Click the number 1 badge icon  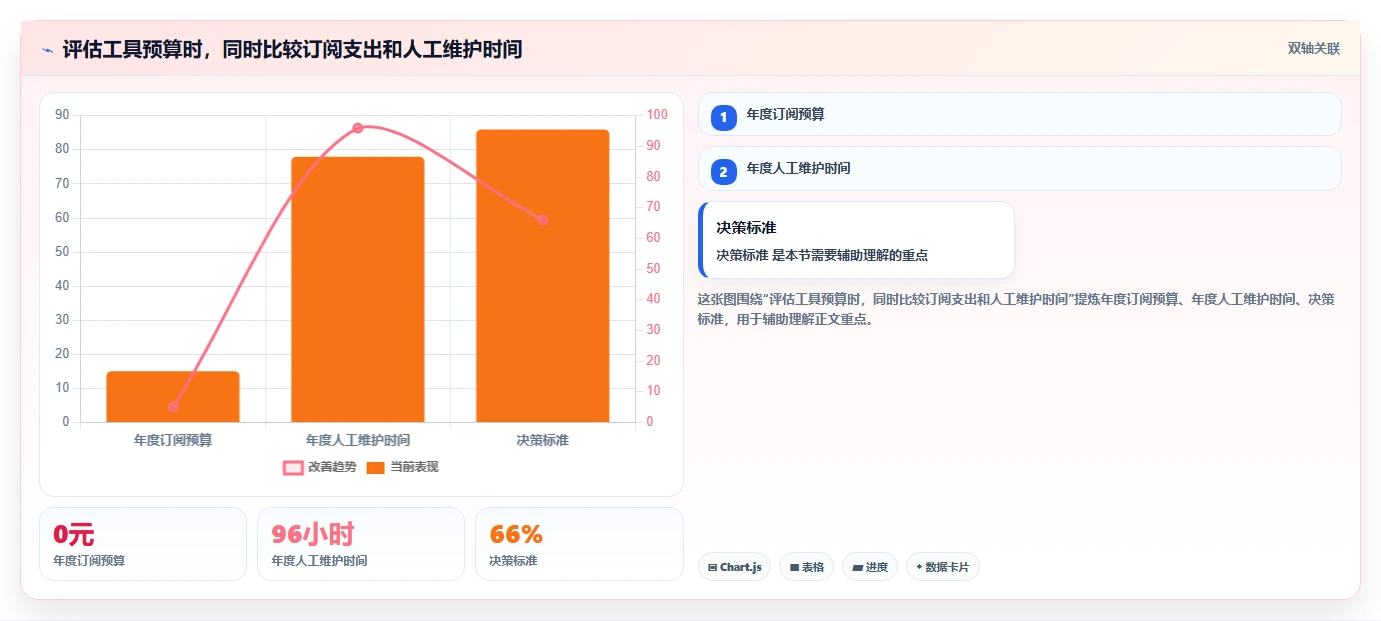point(724,117)
